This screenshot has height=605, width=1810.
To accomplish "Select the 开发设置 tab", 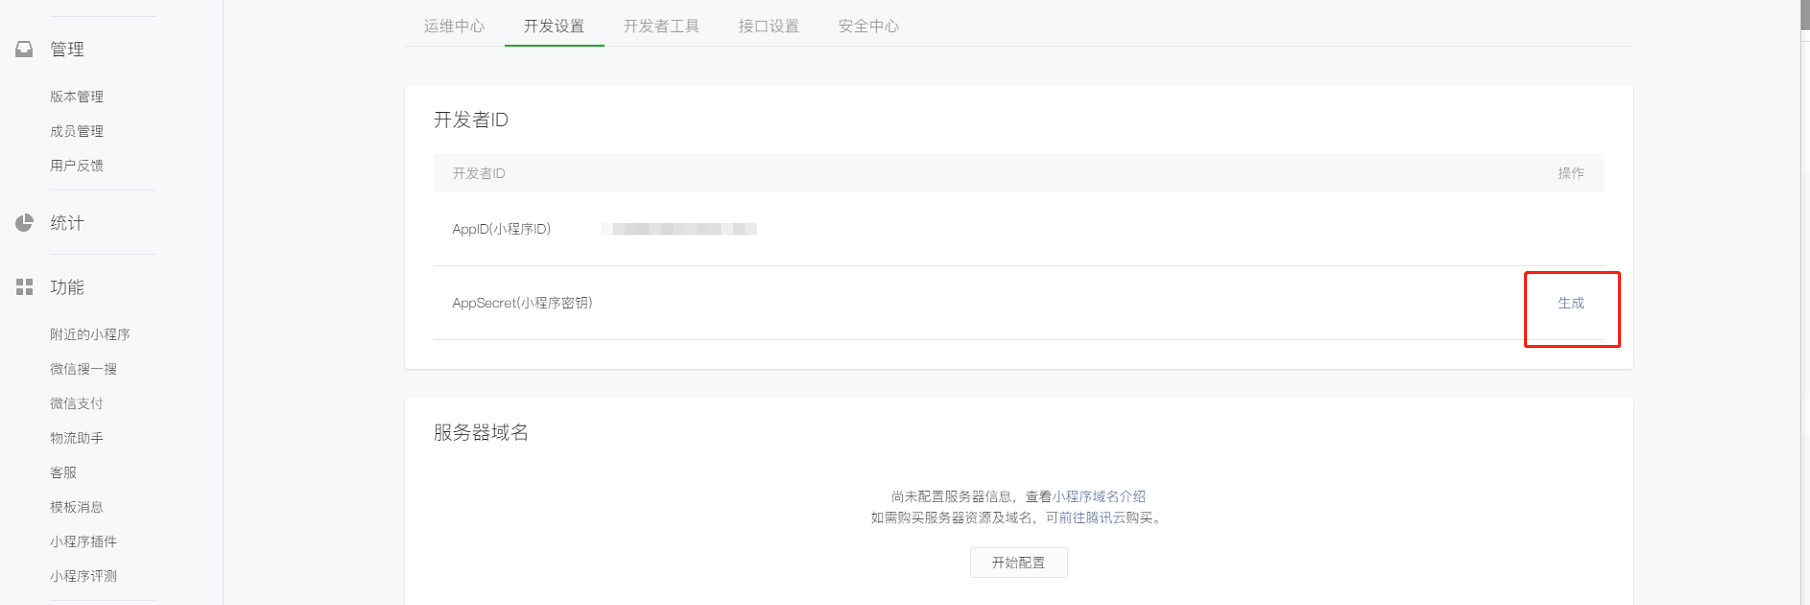I will (x=554, y=26).
